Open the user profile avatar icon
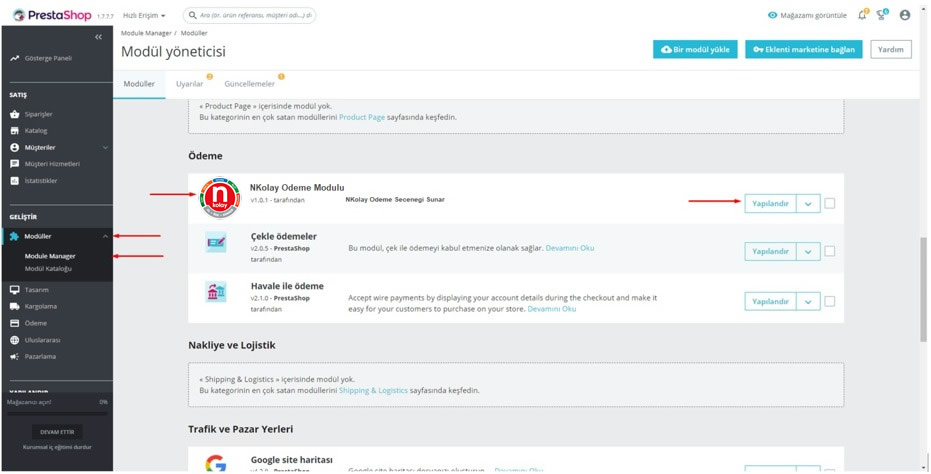Image resolution: width=931 pixels, height=474 pixels. click(x=905, y=15)
